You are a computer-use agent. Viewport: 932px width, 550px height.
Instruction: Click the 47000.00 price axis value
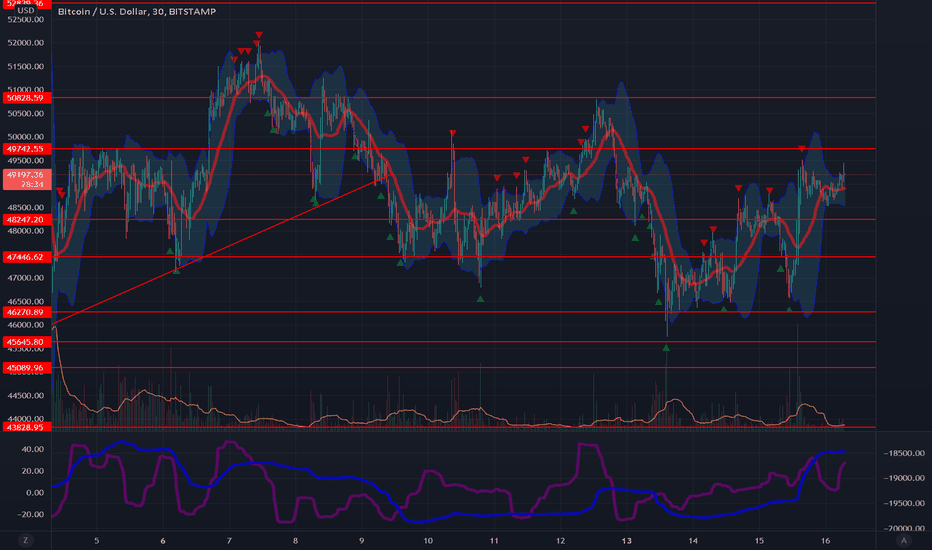26,278
